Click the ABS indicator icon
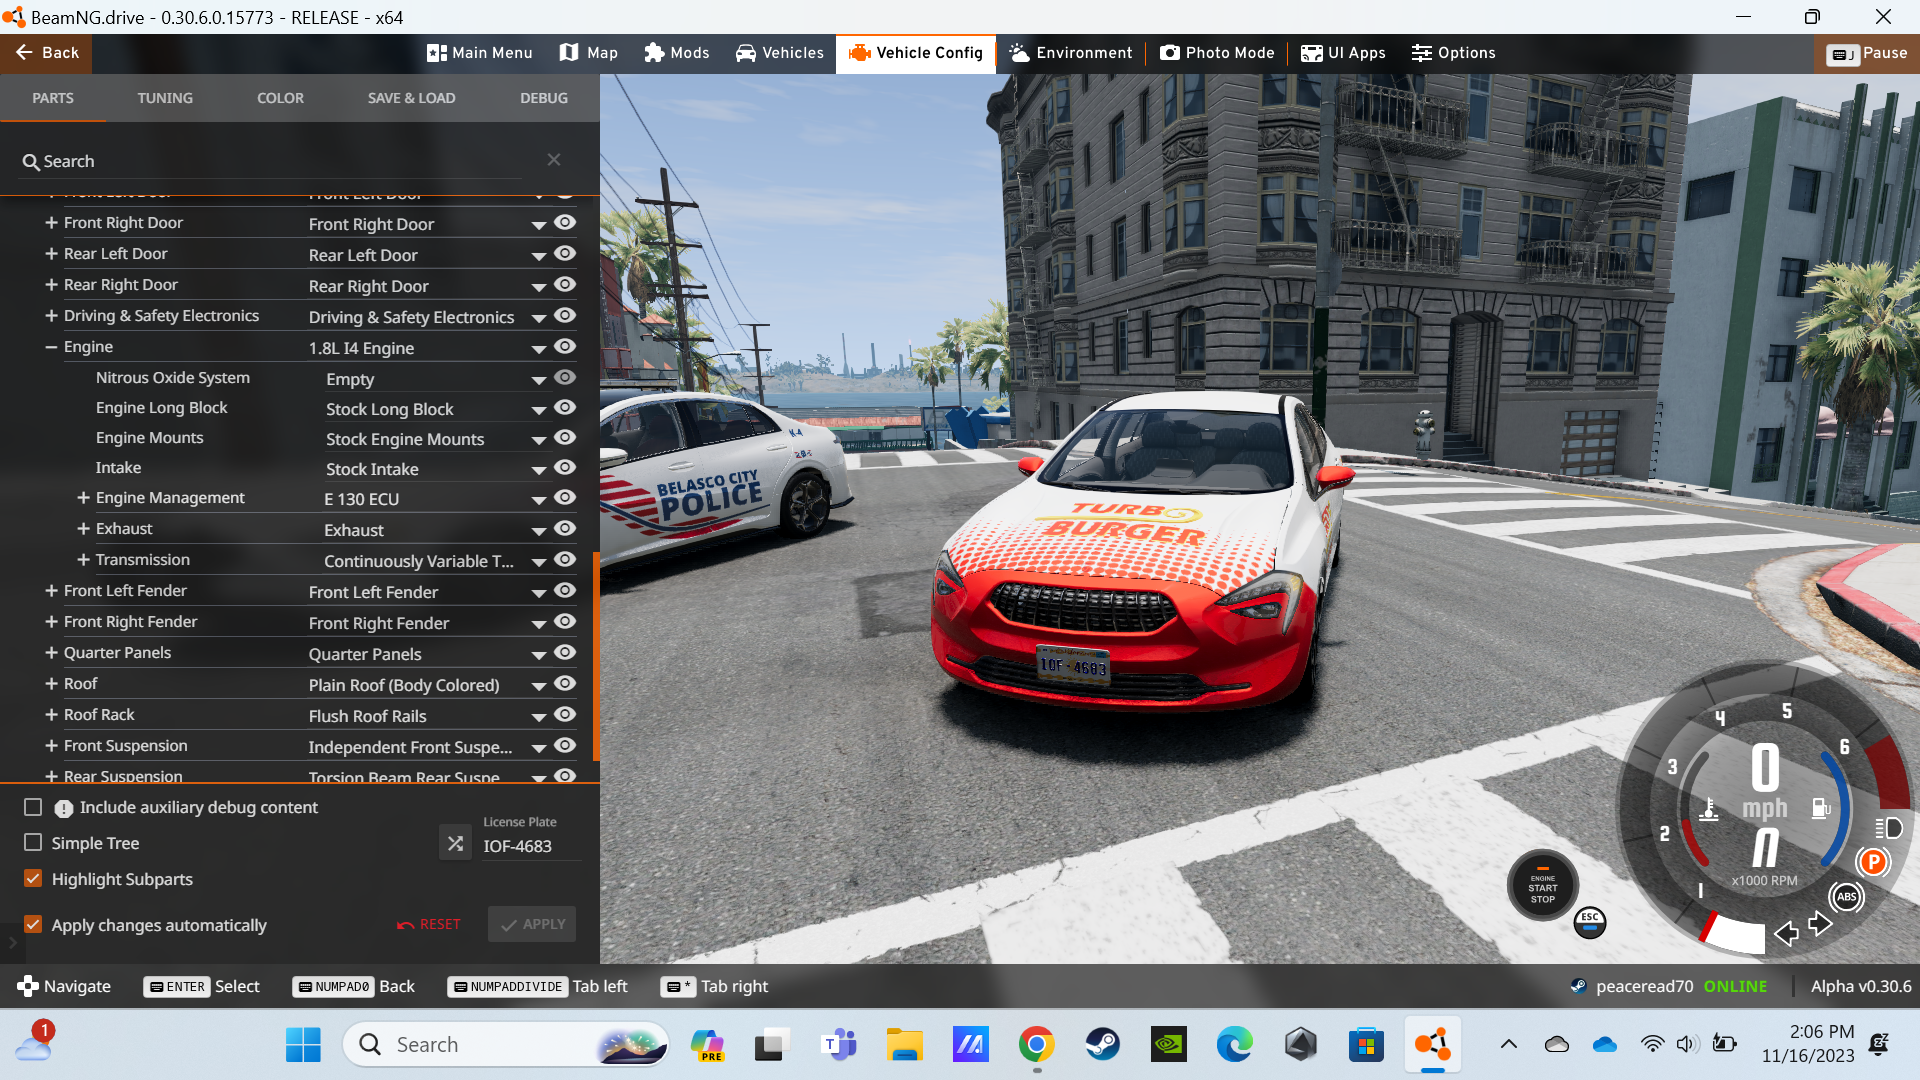Screen dimensions: 1920x1080 [1846, 897]
